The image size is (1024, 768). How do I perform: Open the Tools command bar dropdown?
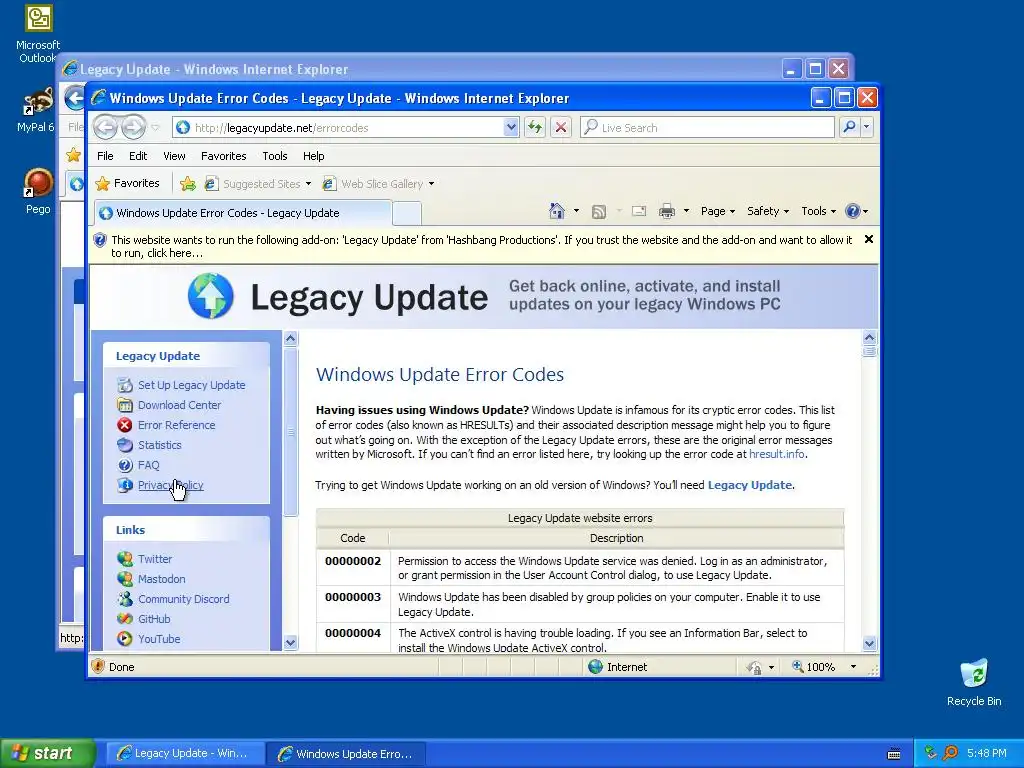[818, 211]
